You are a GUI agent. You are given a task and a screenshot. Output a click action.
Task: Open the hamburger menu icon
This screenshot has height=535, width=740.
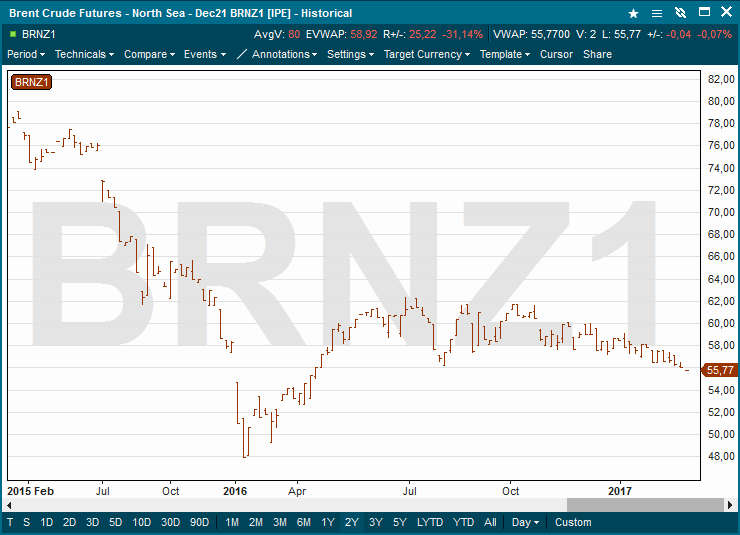[x=656, y=13]
